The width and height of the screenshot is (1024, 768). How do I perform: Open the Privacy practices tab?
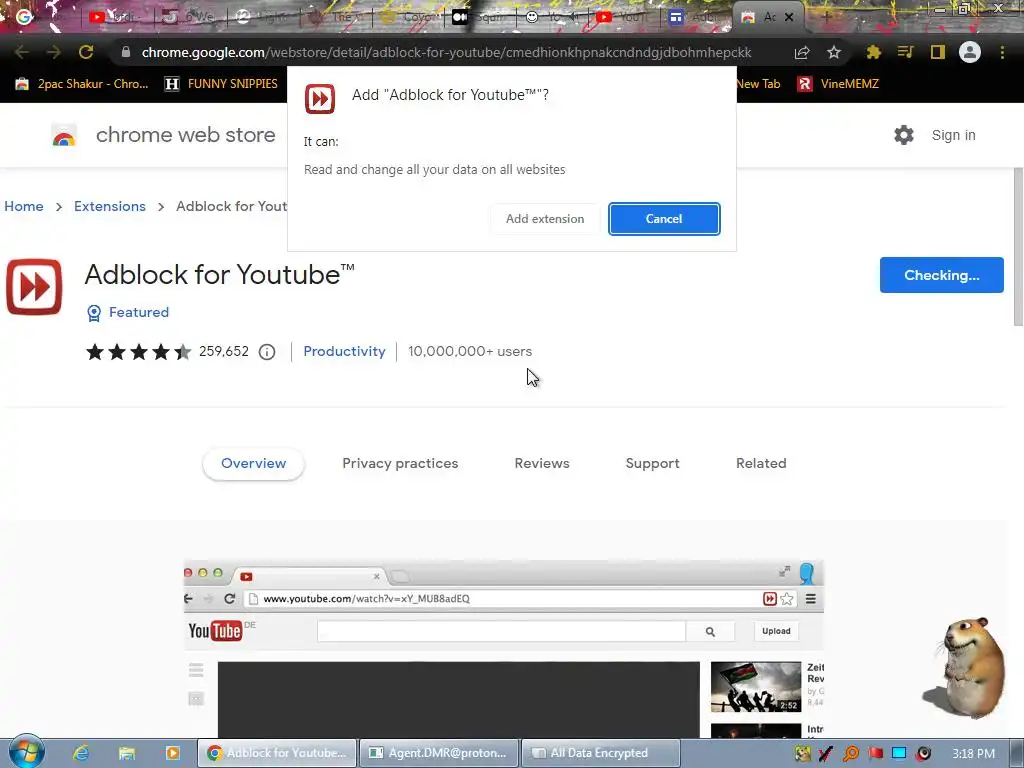pyautogui.click(x=400, y=463)
